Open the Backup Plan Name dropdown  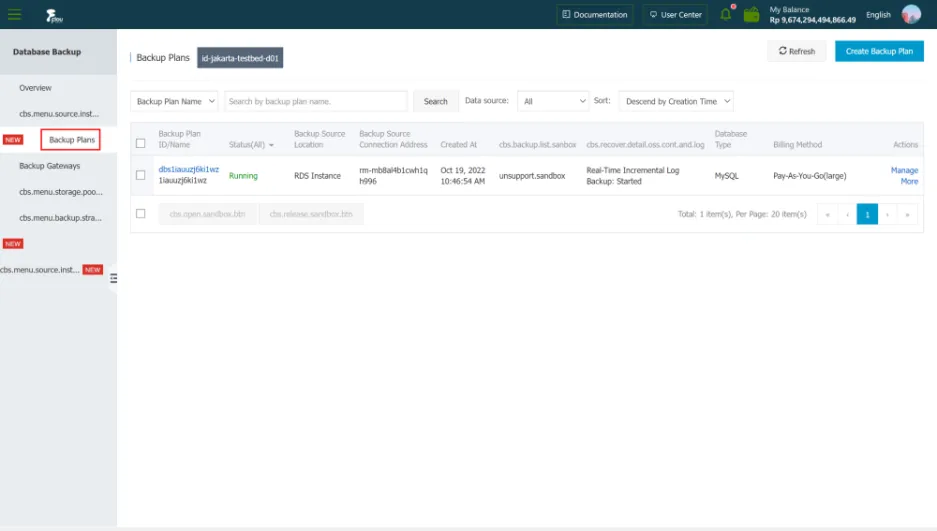pos(174,101)
